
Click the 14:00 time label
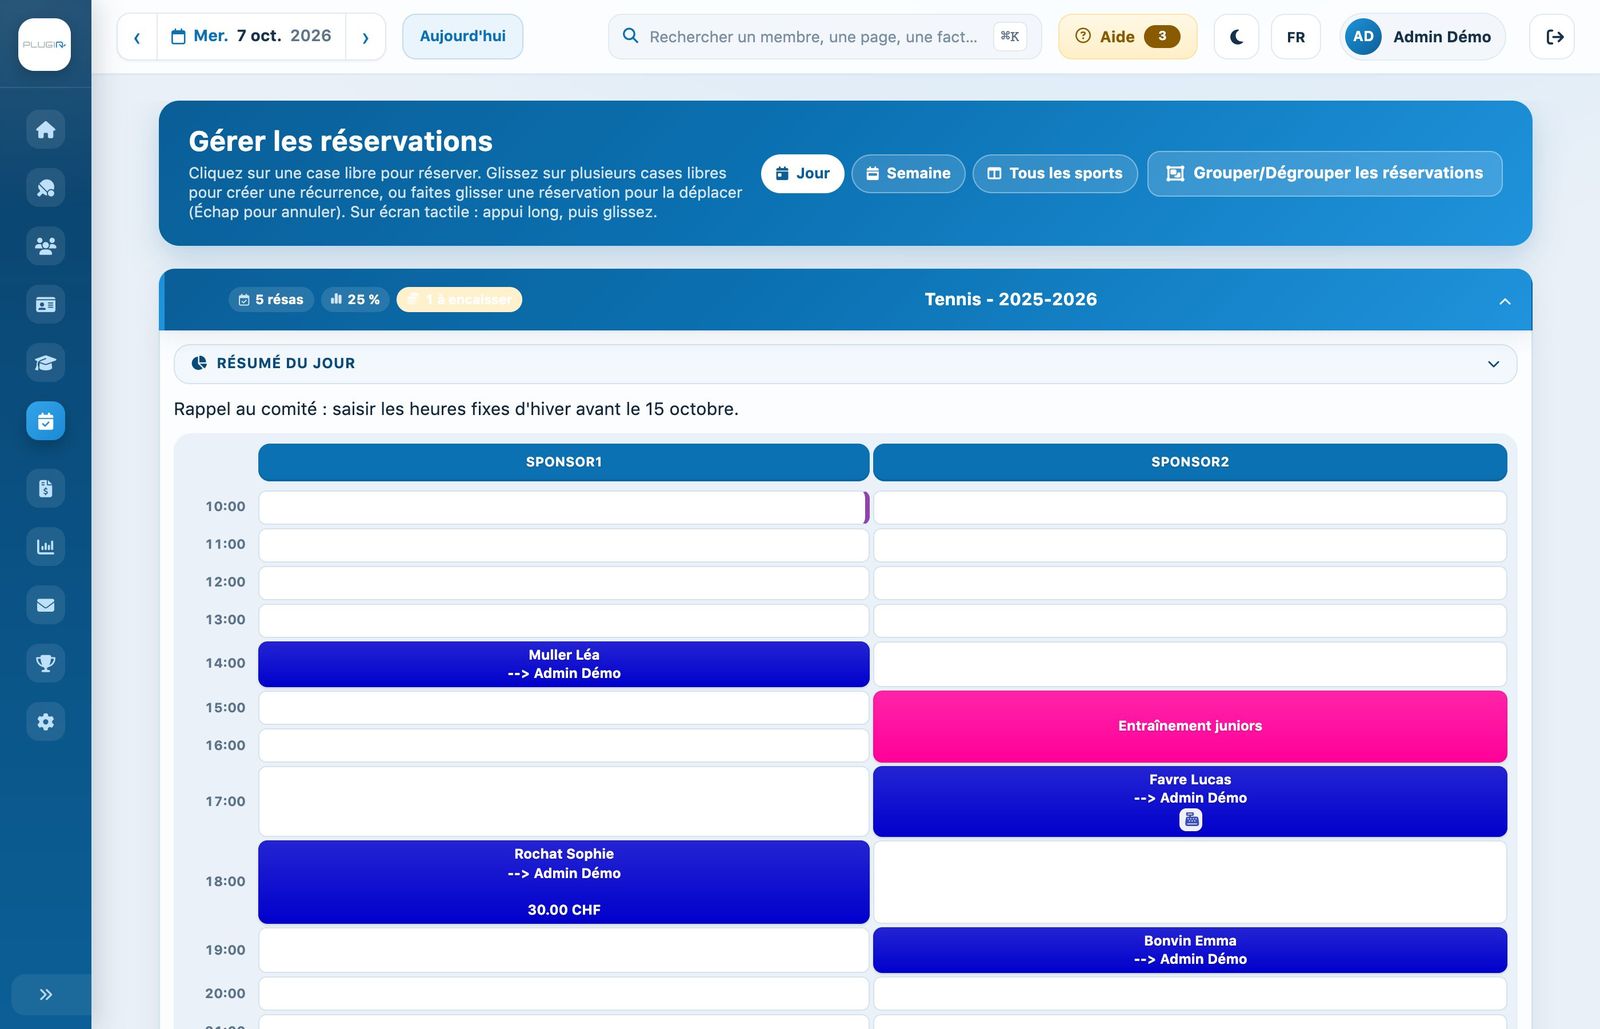[x=225, y=663]
